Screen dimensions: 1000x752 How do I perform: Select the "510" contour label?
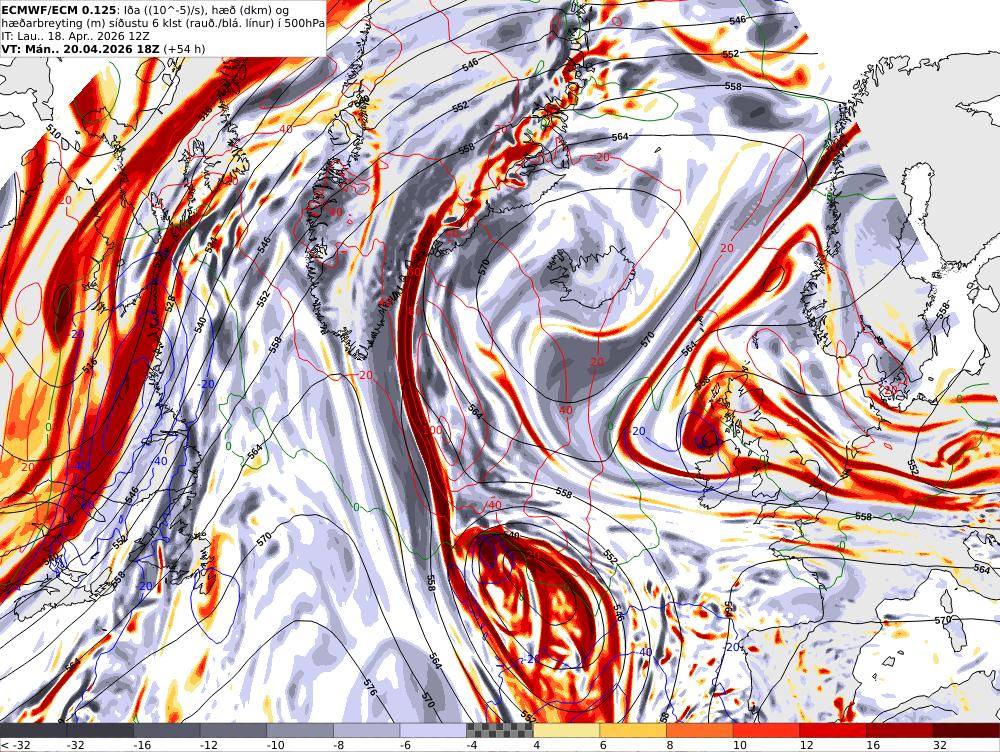click(54, 132)
